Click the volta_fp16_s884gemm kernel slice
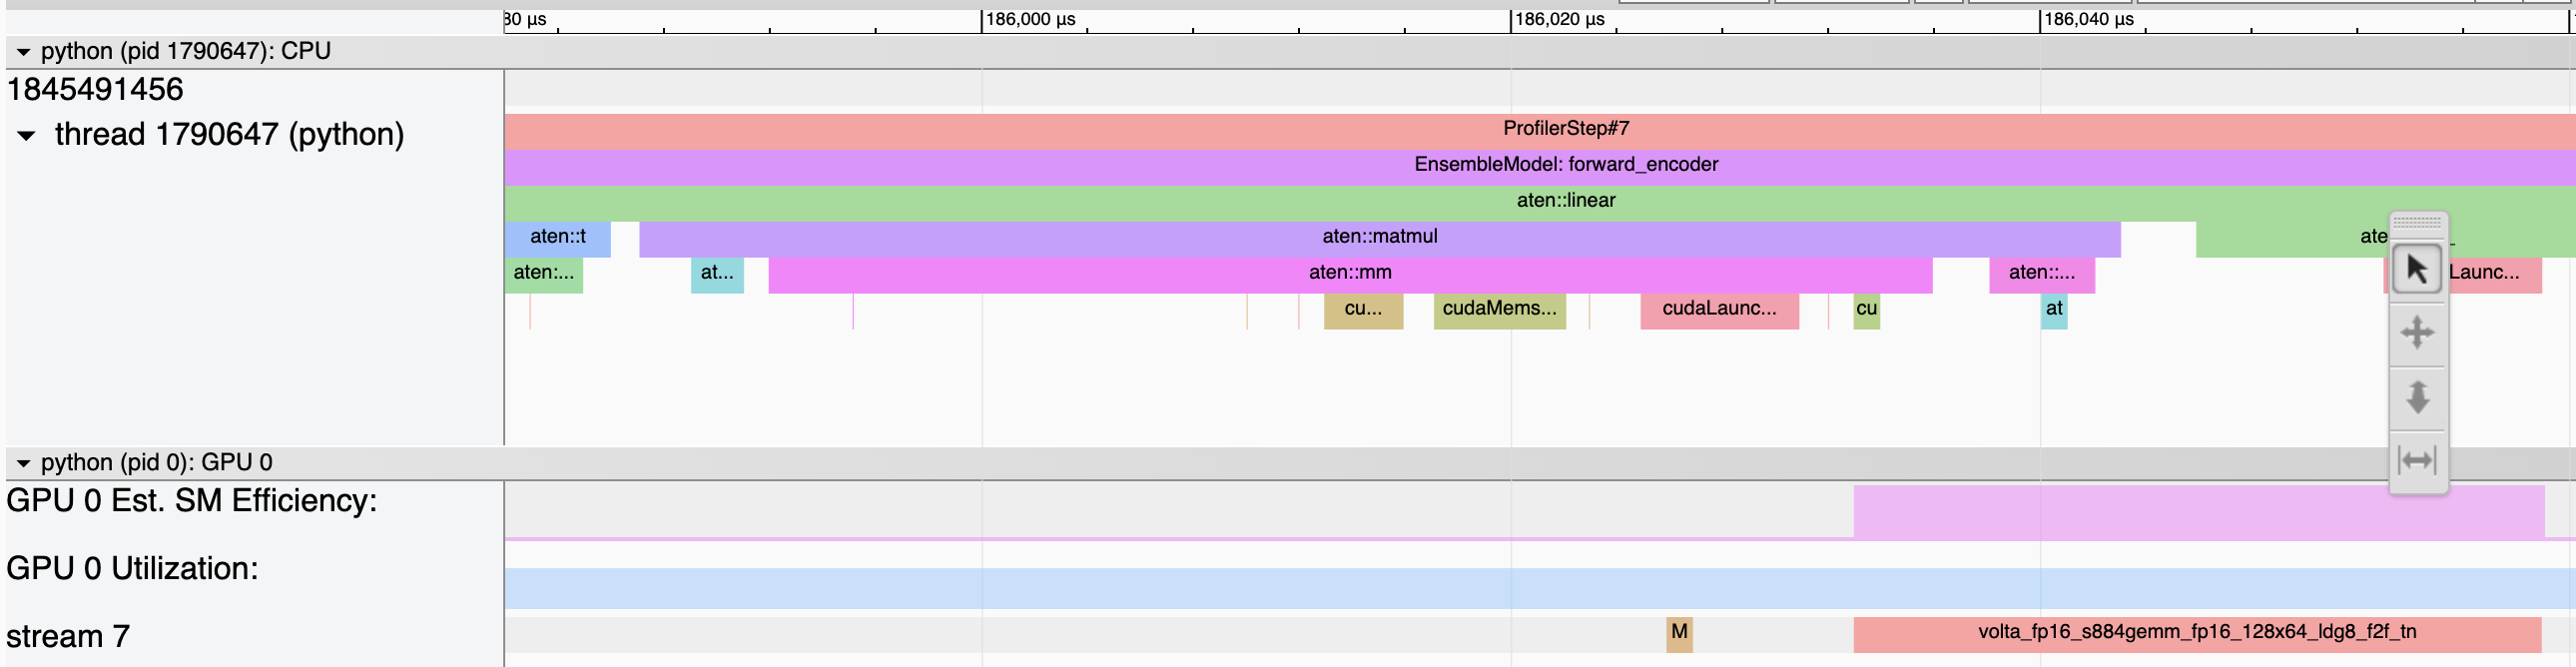This screenshot has height=667, width=2576. coord(2196,633)
